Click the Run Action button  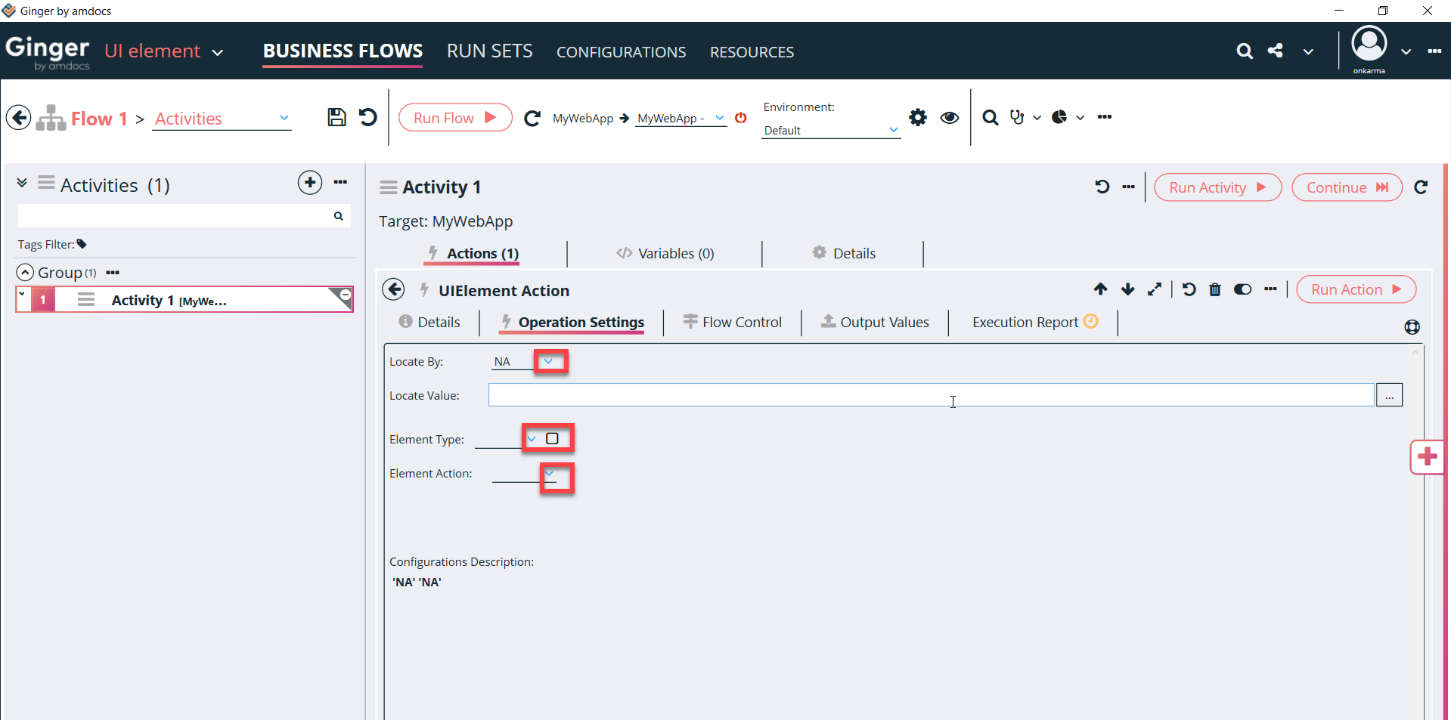(x=1356, y=290)
